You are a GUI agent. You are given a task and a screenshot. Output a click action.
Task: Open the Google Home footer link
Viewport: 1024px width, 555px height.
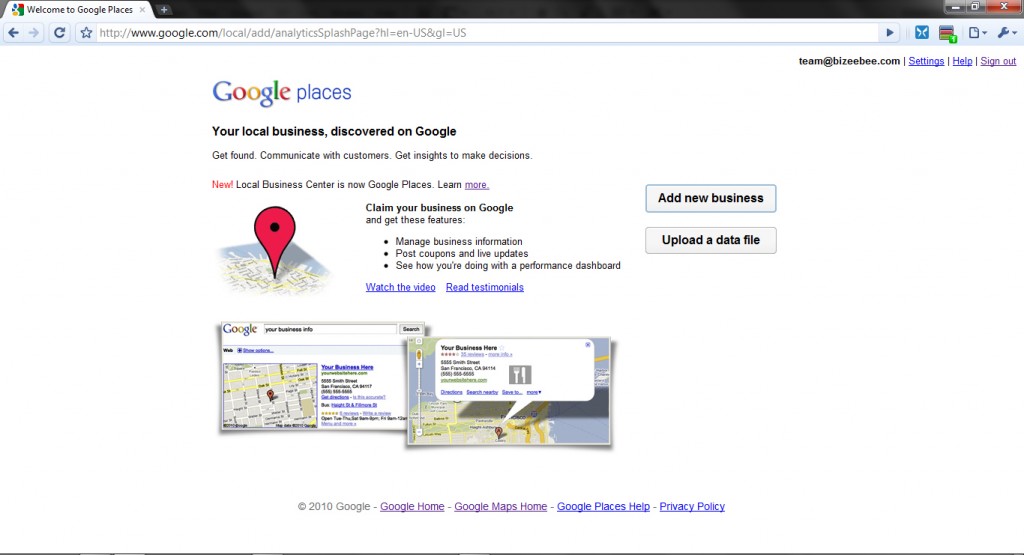pos(412,507)
